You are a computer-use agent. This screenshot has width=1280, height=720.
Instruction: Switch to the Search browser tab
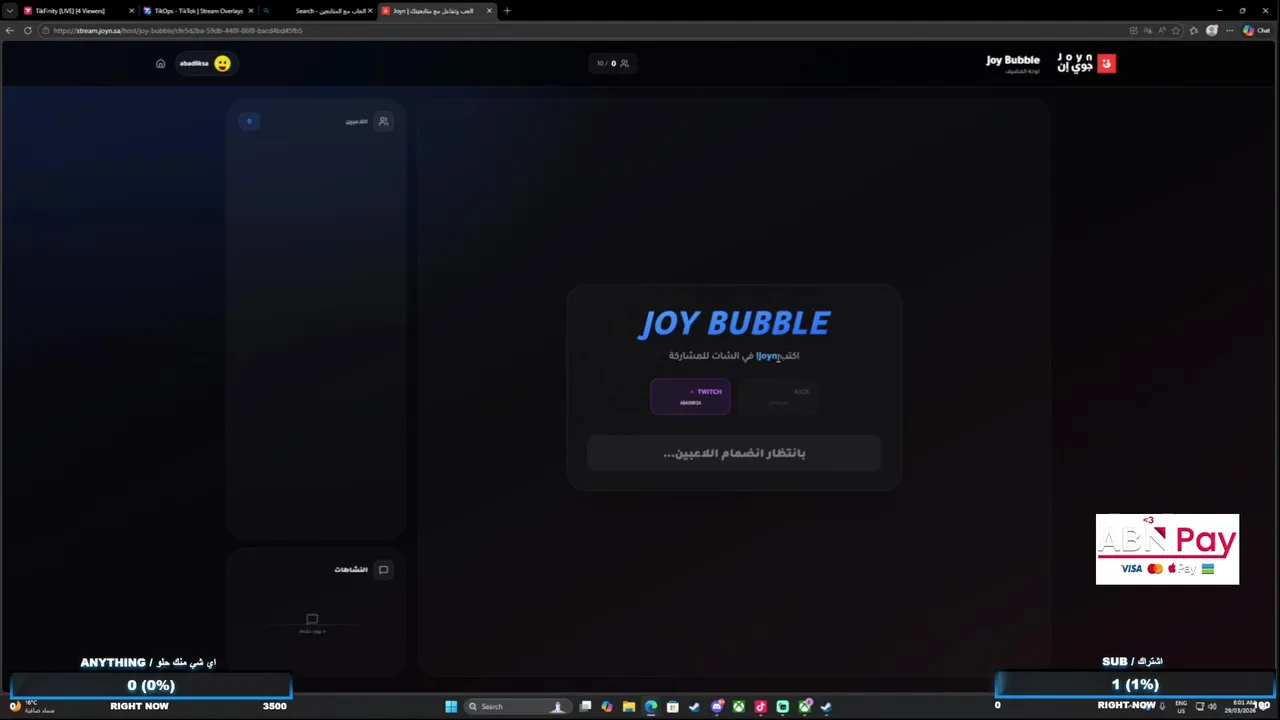pos(318,11)
